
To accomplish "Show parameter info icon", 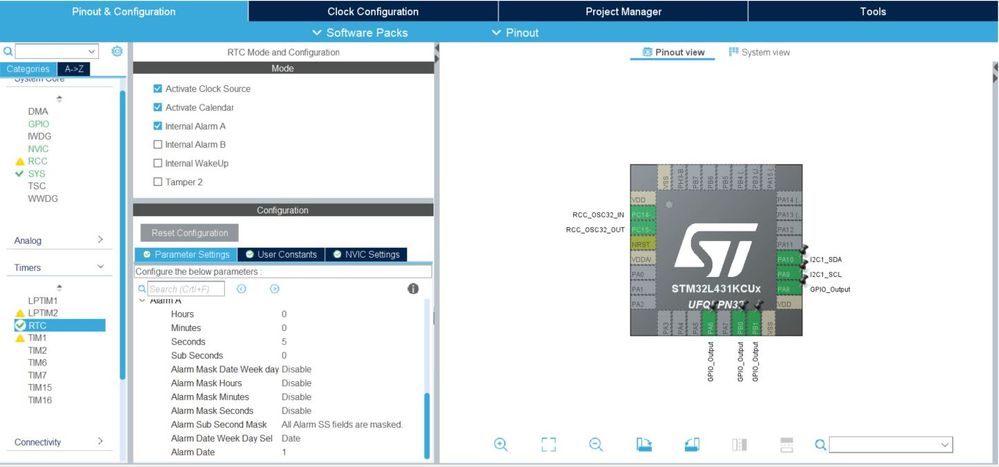I will pyautogui.click(x=413, y=289).
